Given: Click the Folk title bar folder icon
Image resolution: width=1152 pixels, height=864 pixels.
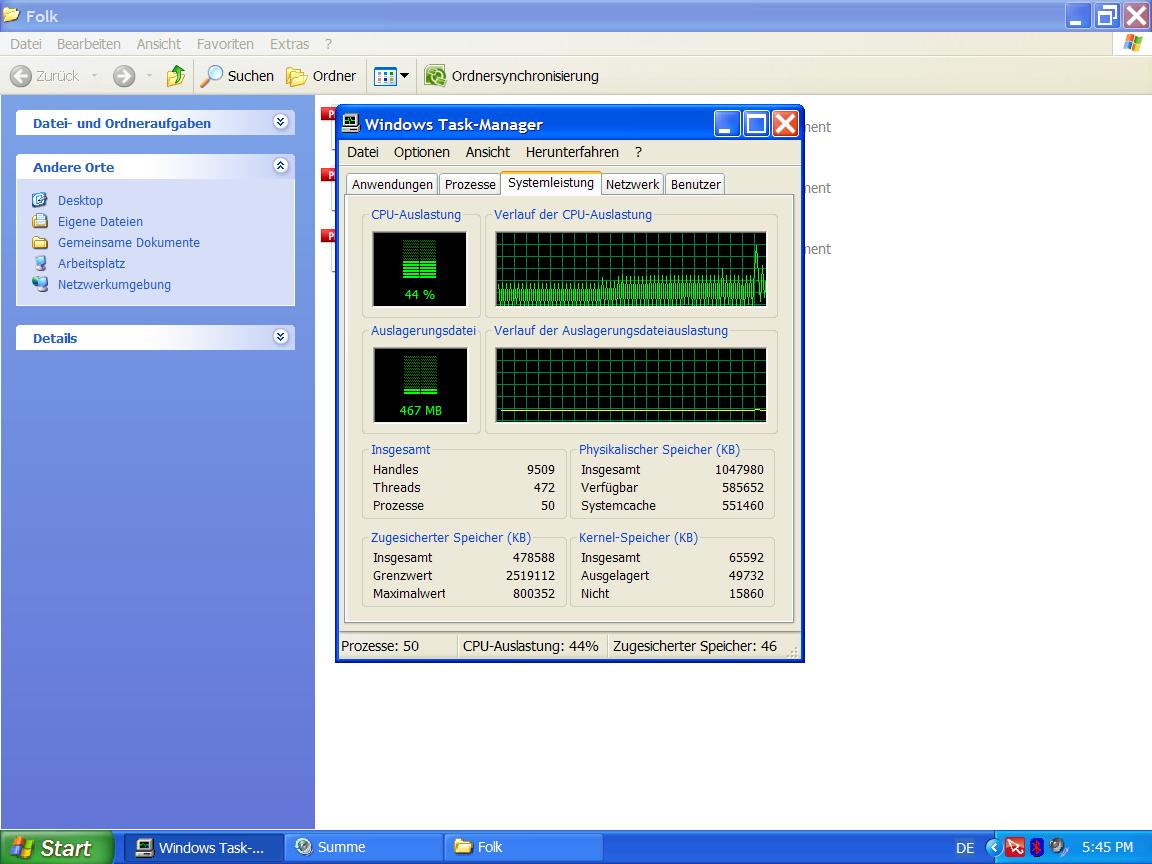Looking at the screenshot, I should click(12, 15).
